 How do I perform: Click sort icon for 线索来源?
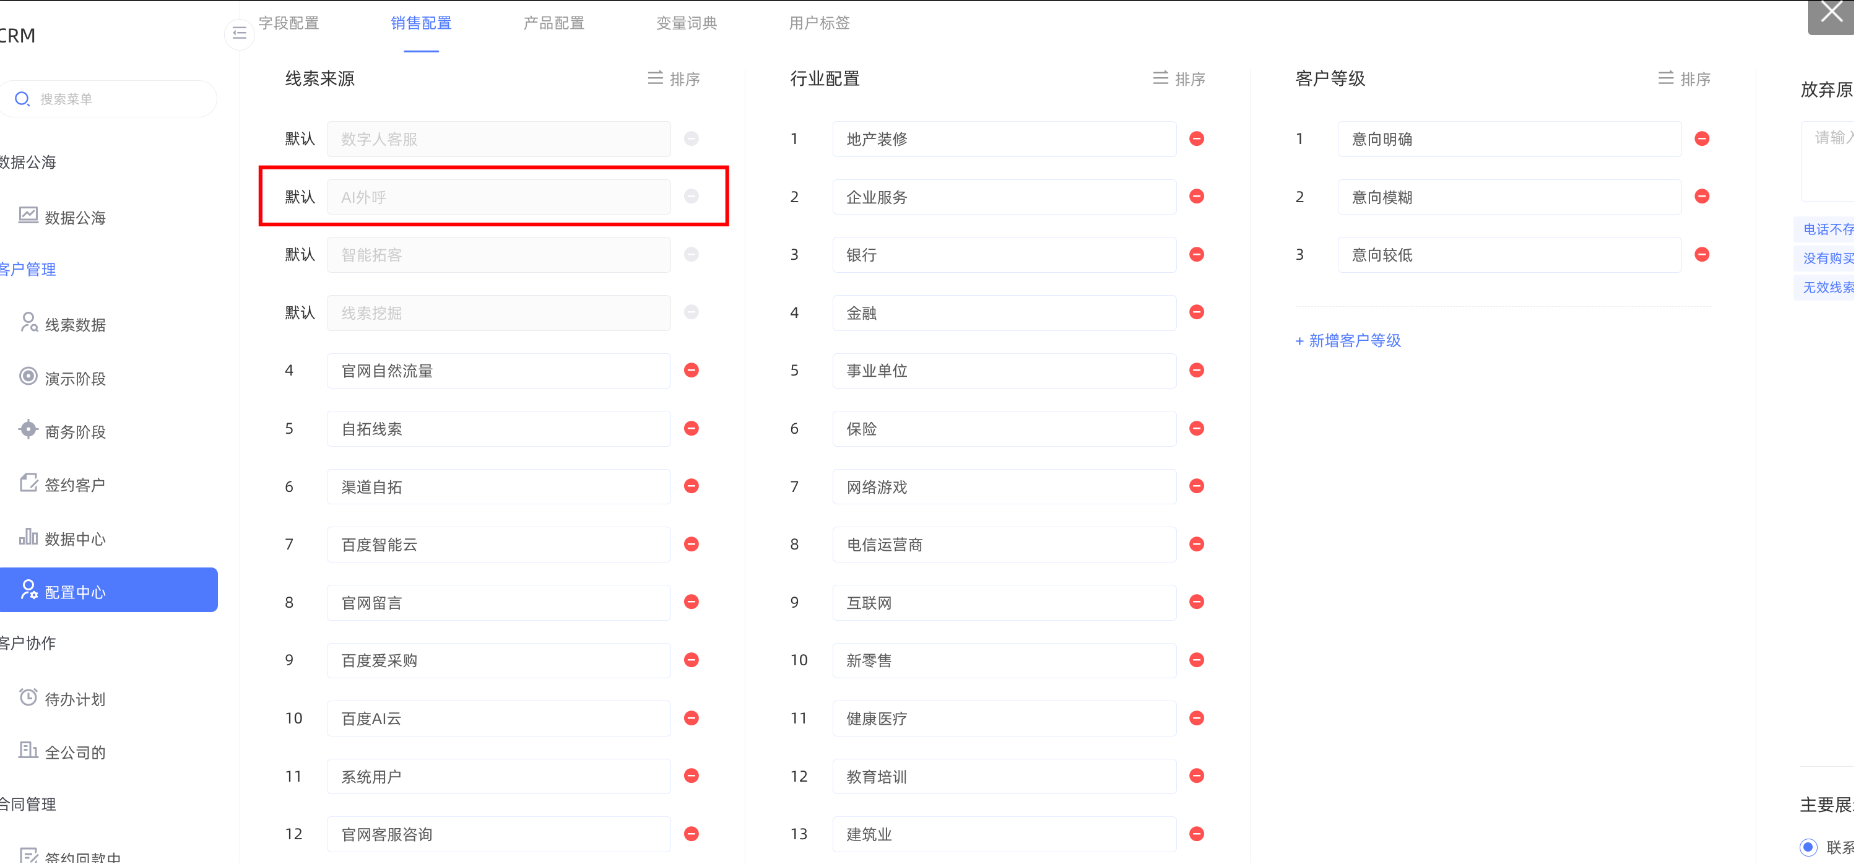click(674, 79)
